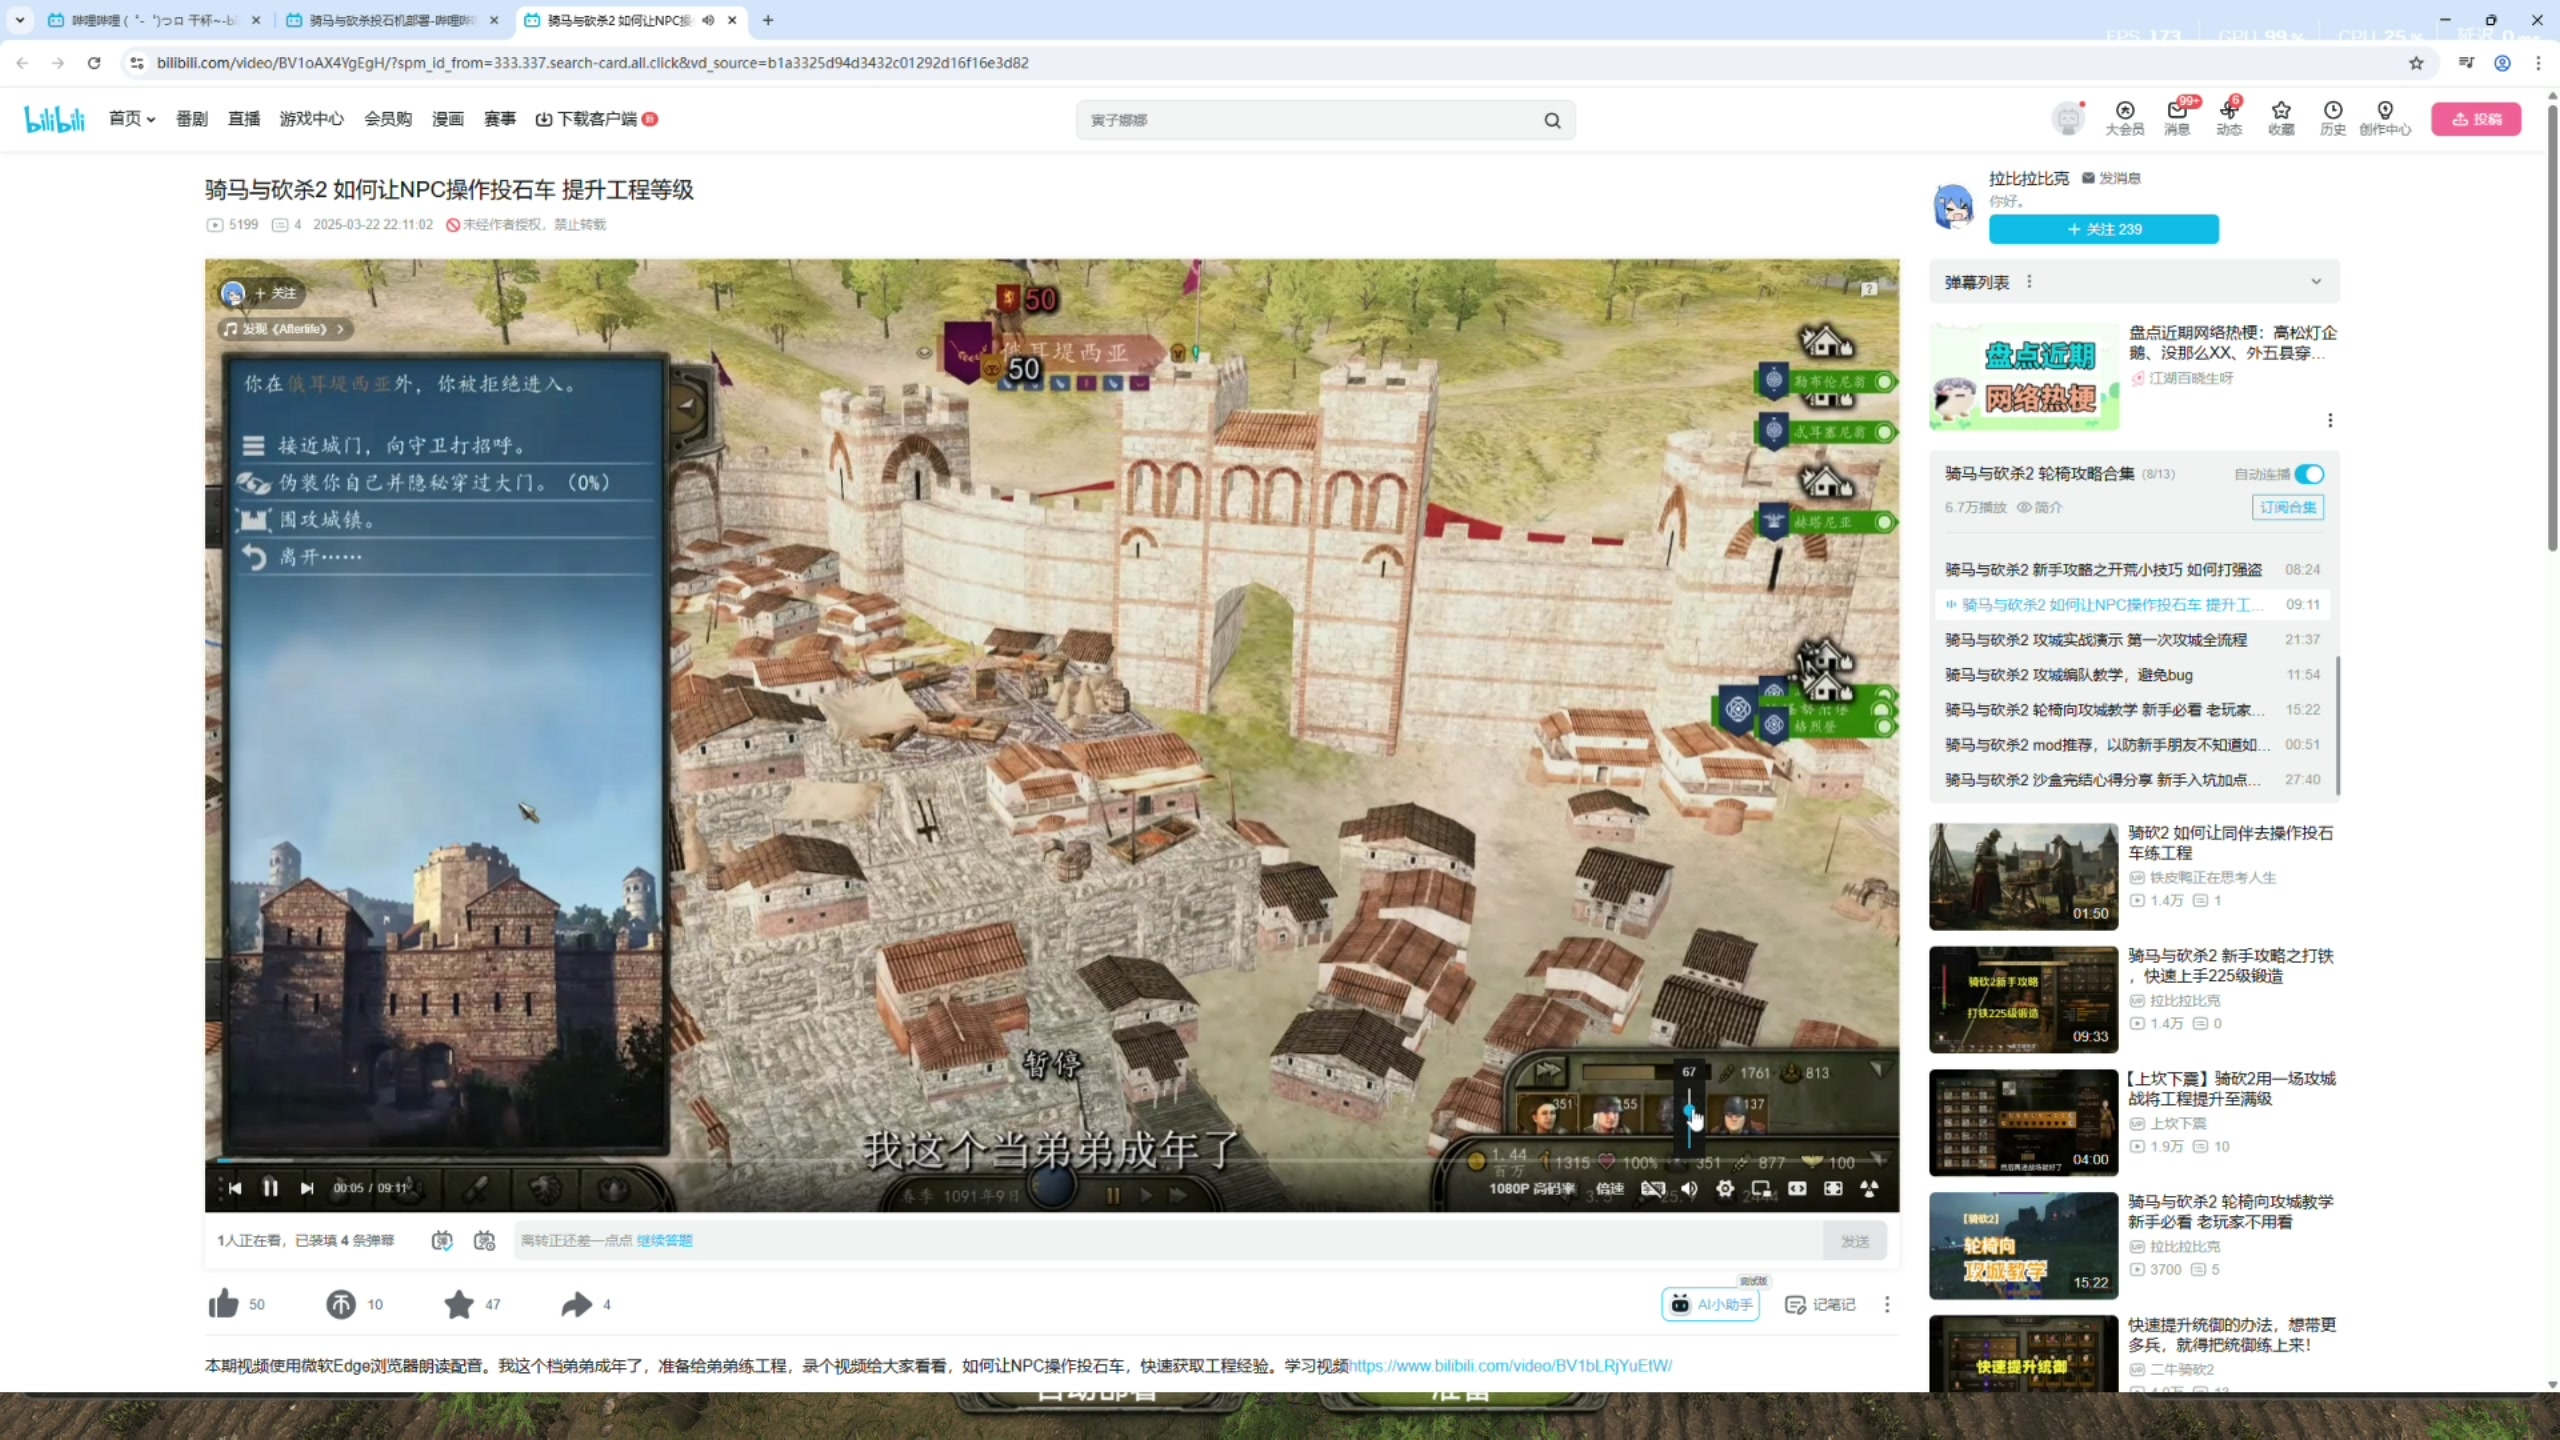Enter fullscreen with the player's last icon
Viewport: 2560px width, 1440px height.
[1869, 1188]
